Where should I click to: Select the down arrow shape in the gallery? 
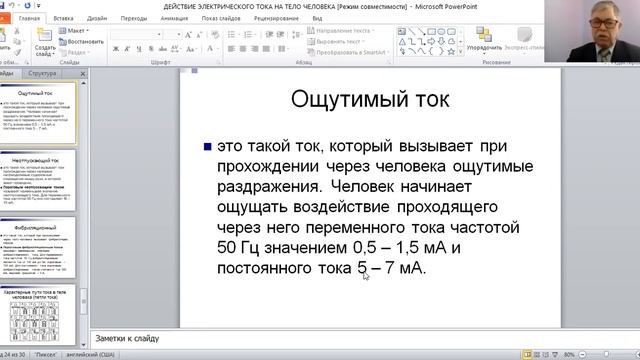coord(441,42)
